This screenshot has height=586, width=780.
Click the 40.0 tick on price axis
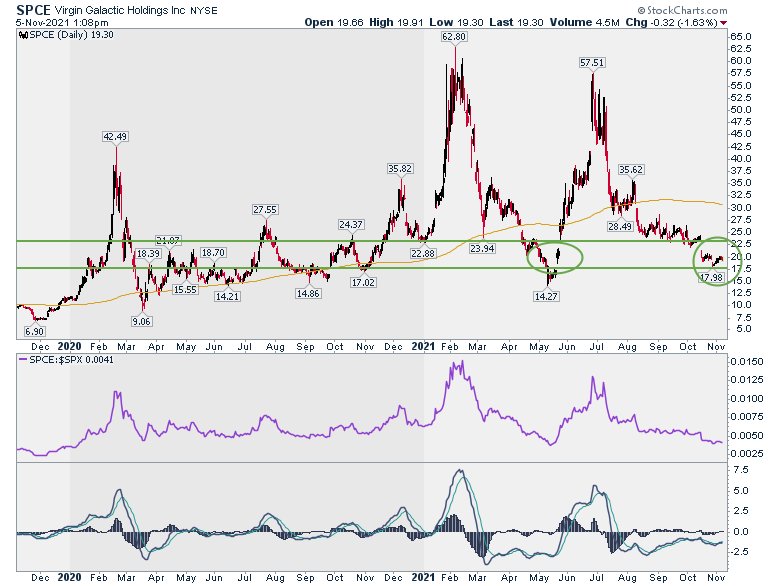coord(741,159)
